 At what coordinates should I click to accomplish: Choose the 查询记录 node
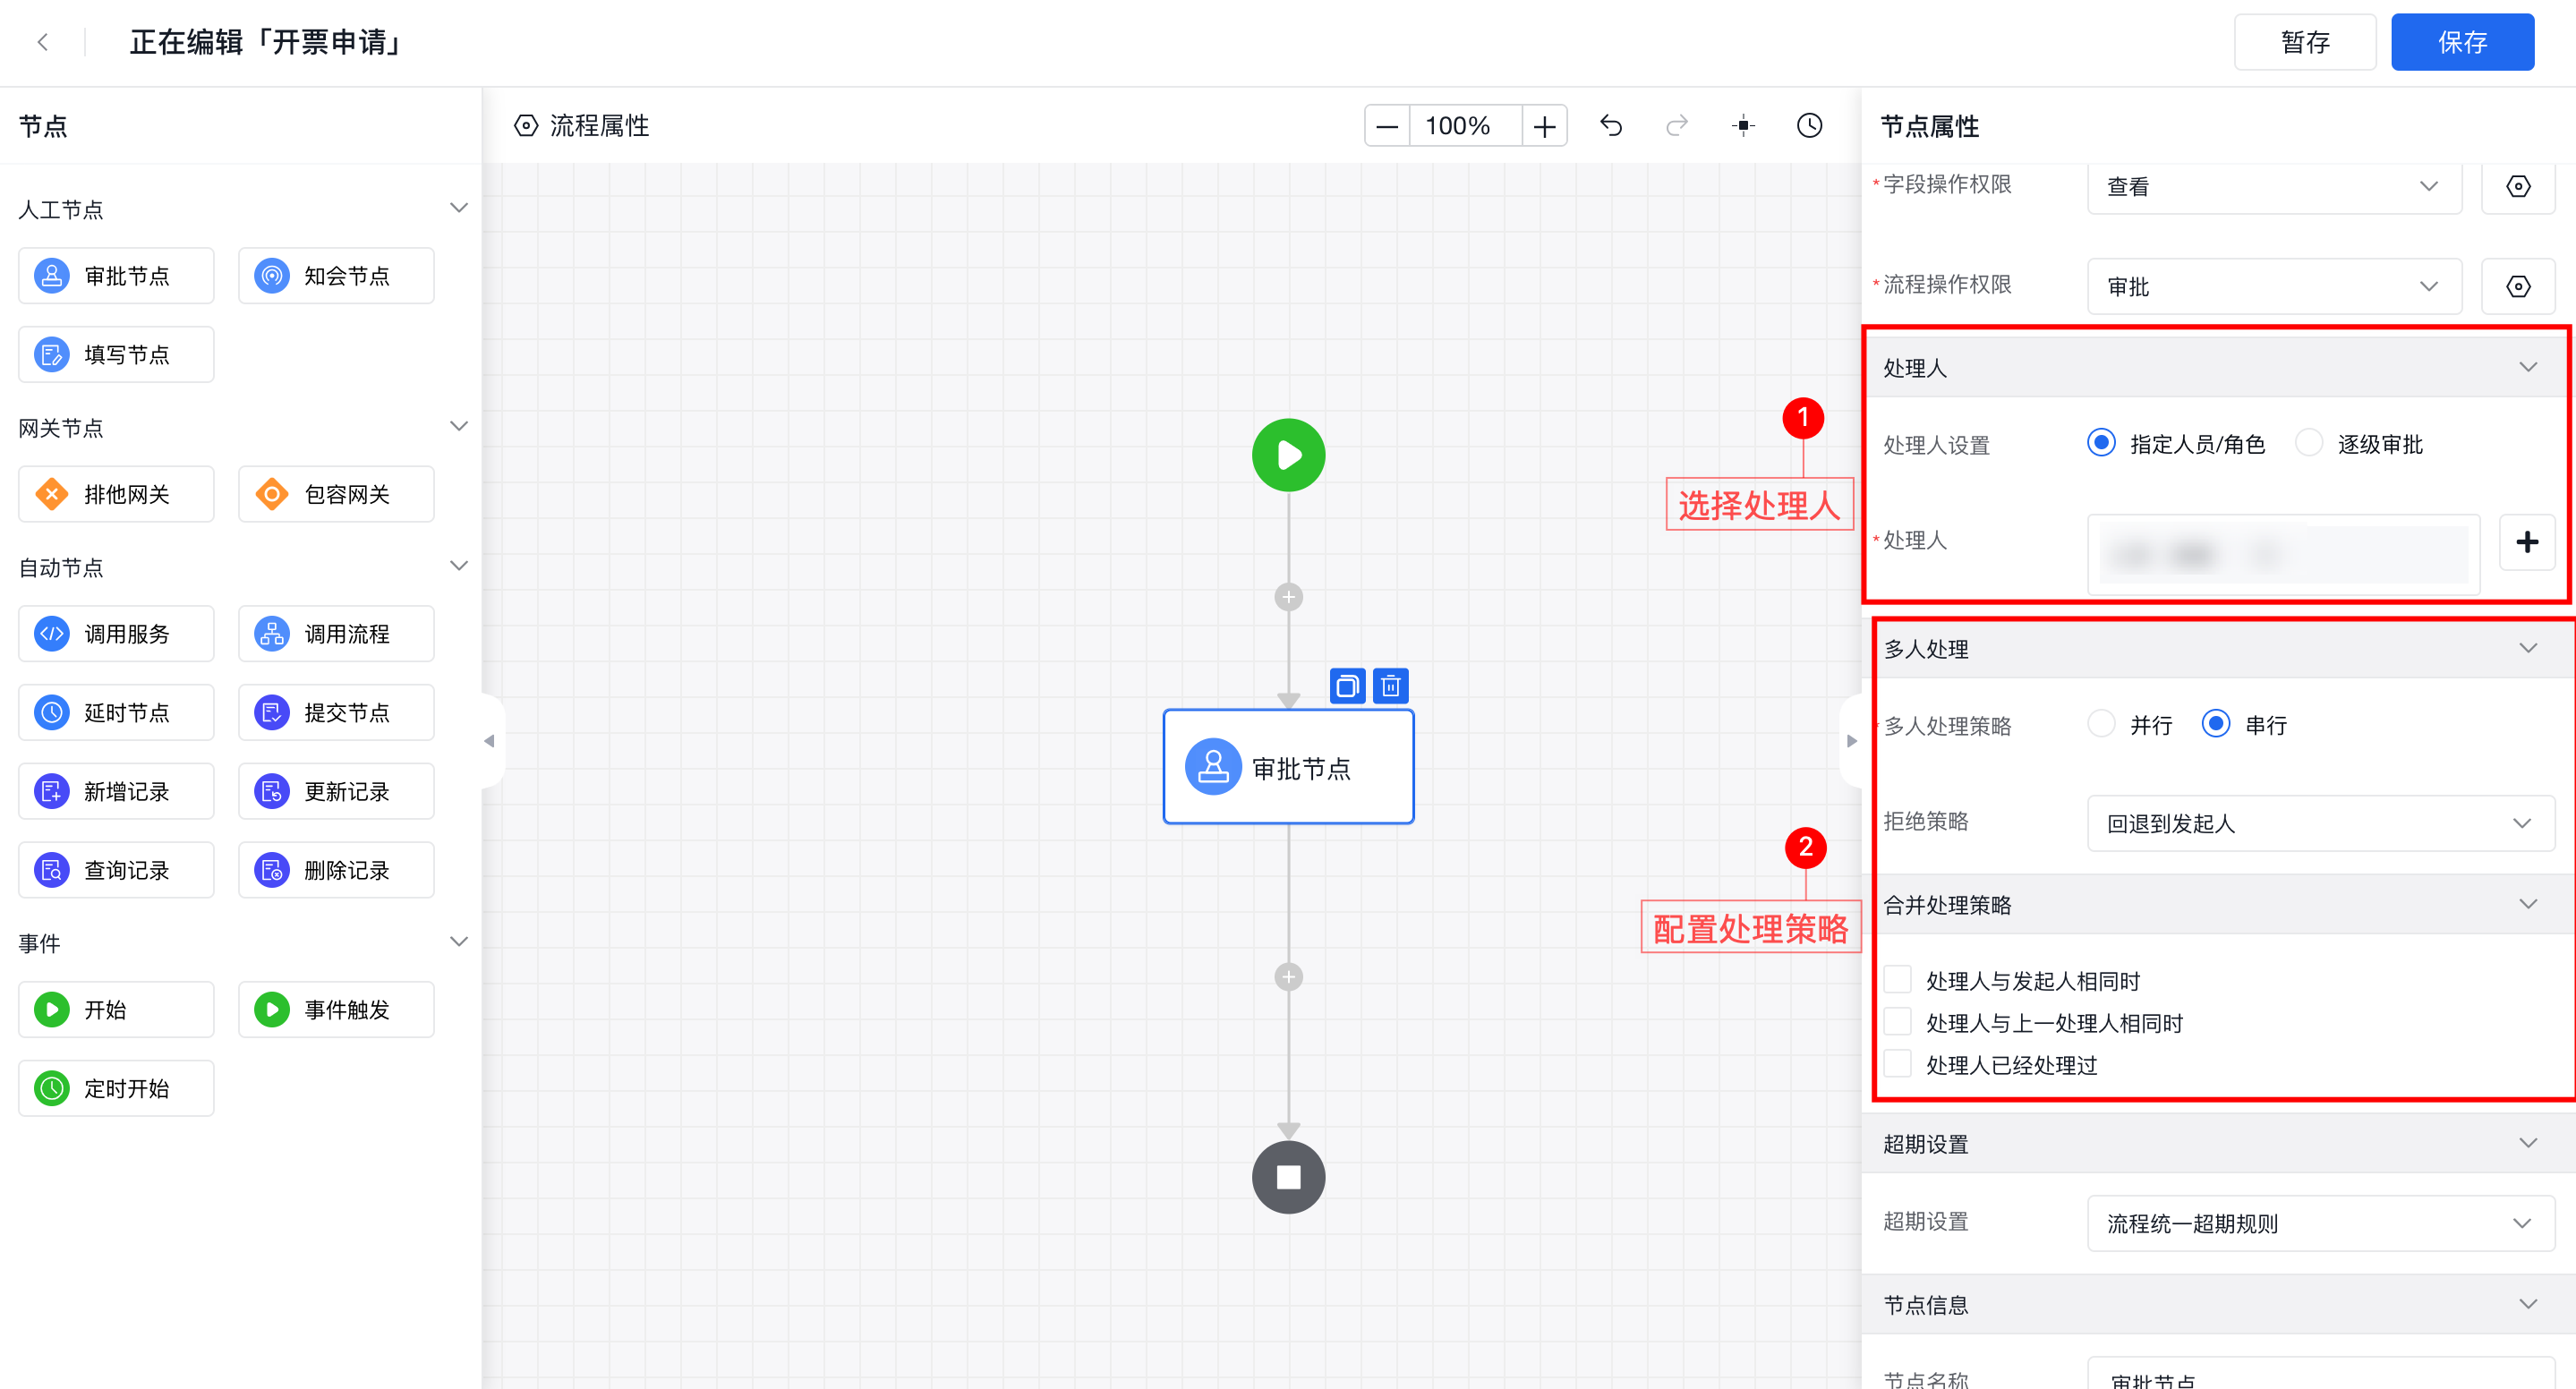(116, 870)
